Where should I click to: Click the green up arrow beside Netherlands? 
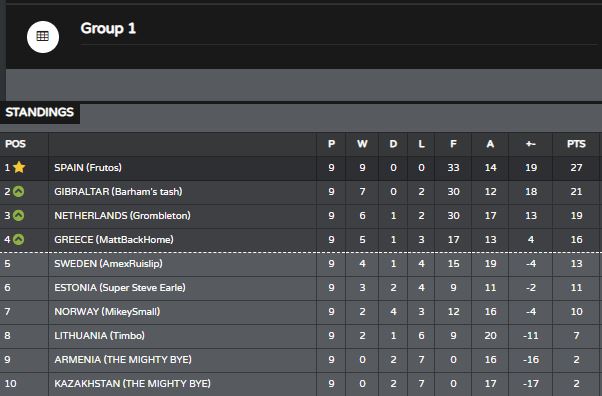click(x=18, y=215)
